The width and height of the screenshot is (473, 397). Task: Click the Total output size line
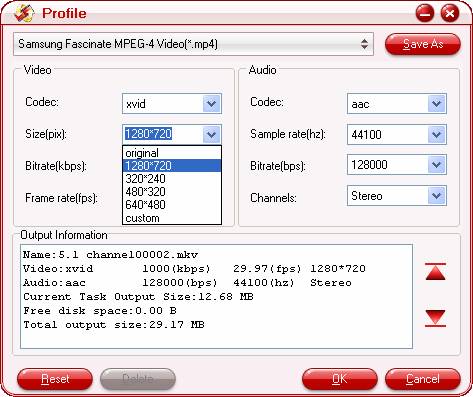tap(114, 325)
